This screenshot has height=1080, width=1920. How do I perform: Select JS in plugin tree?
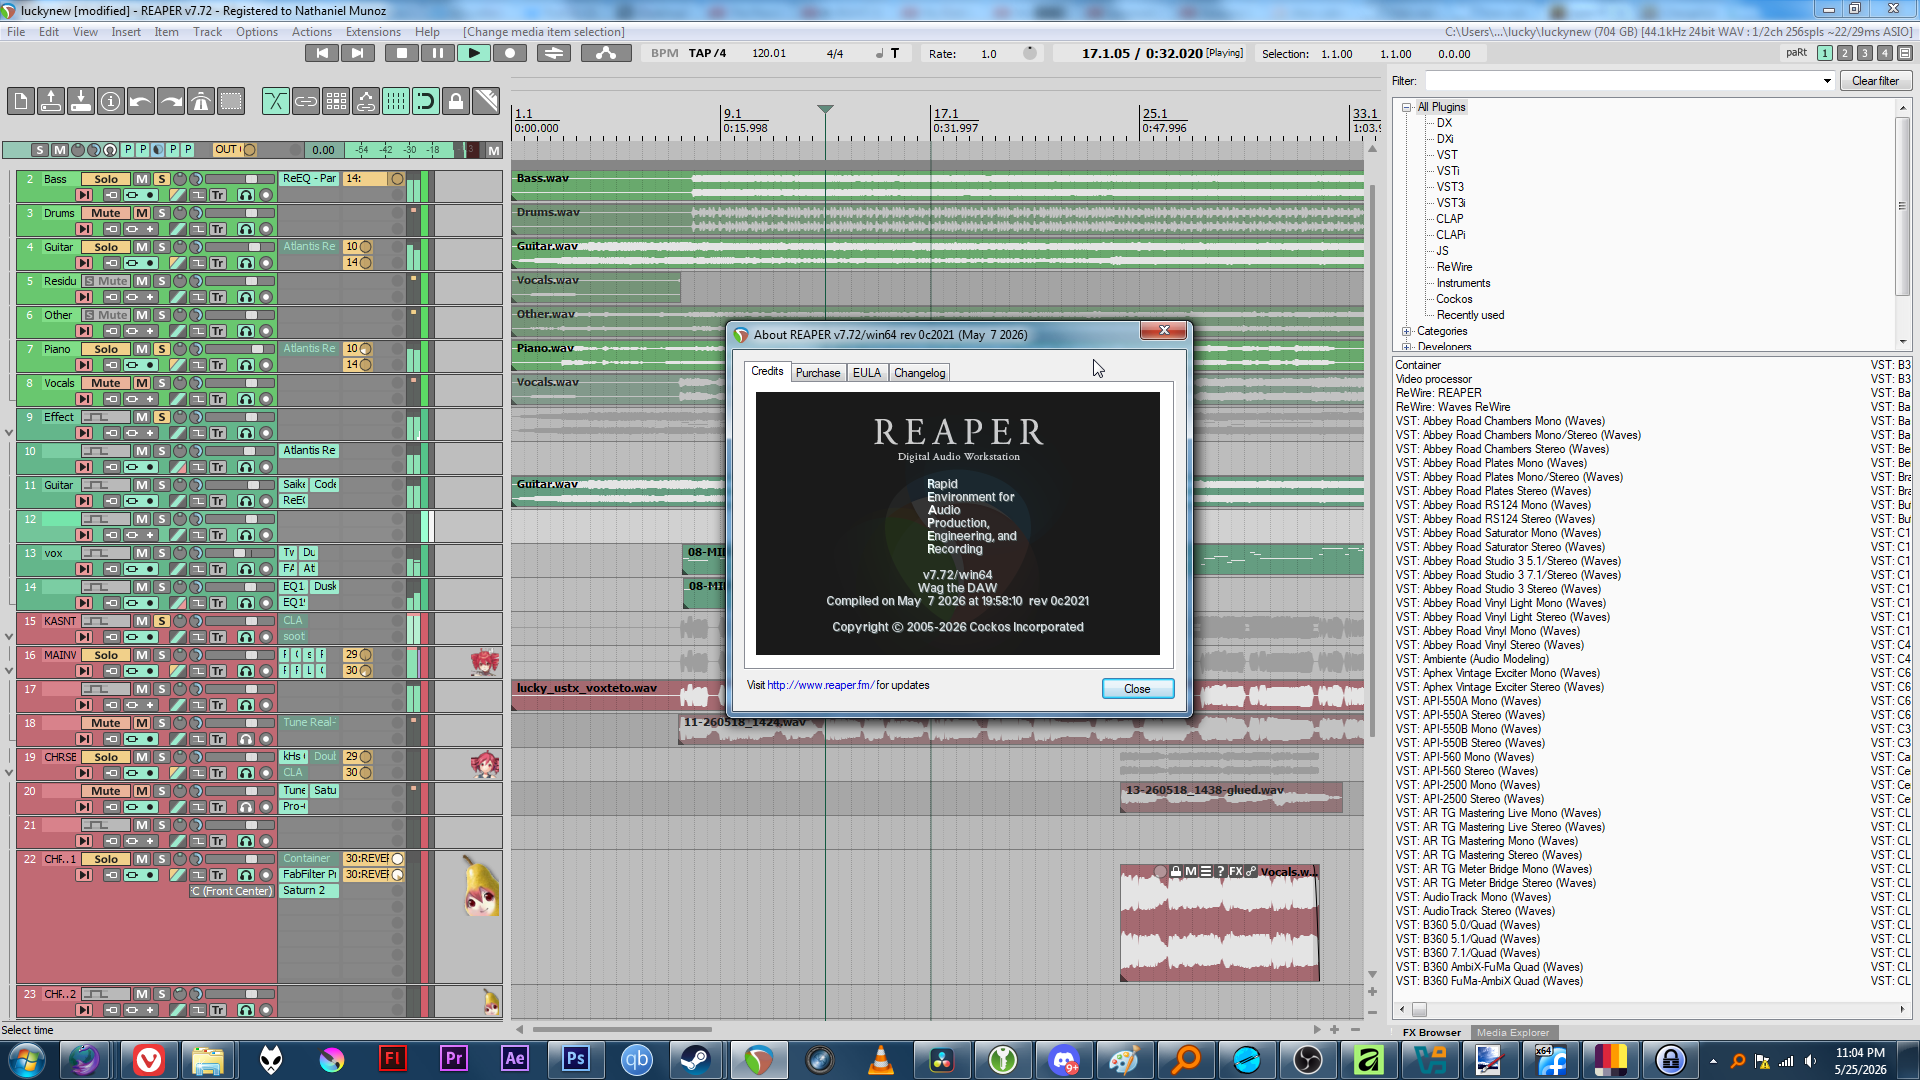pyautogui.click(x=1442, y=251)
